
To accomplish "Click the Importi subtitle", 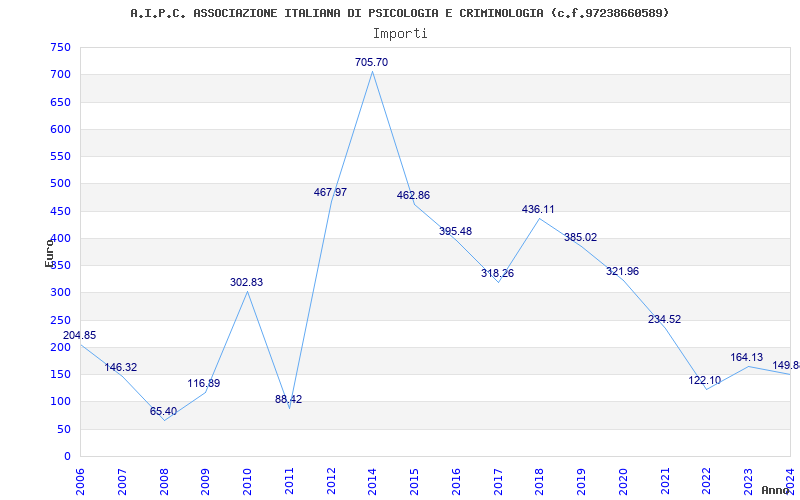I will point(400,34).
